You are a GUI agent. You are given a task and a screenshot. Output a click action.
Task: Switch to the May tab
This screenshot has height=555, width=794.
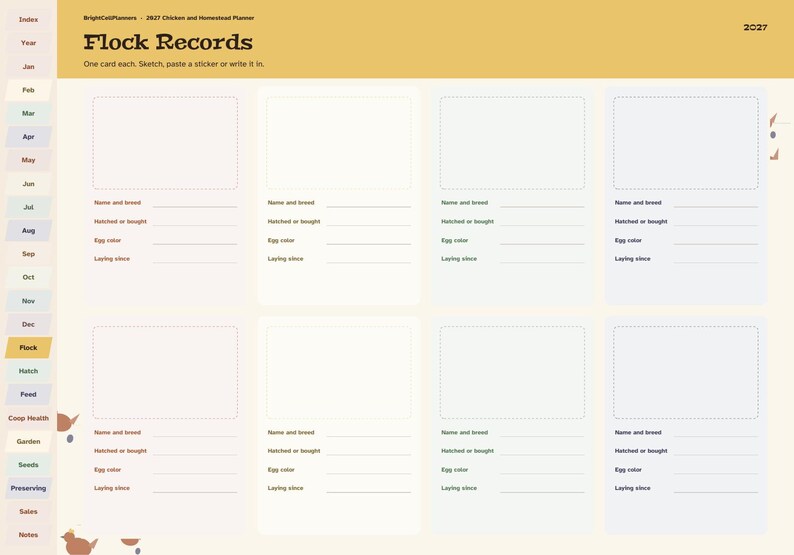(28, 160)
